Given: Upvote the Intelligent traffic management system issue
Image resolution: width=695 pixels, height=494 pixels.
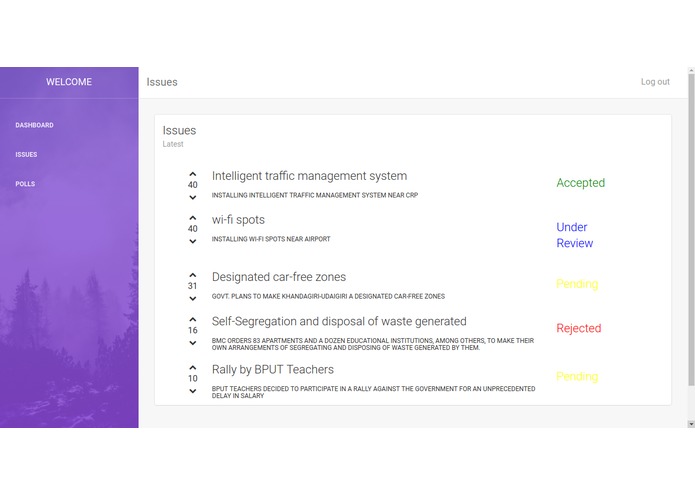Looking at the screenshot, I should point(192,174).
